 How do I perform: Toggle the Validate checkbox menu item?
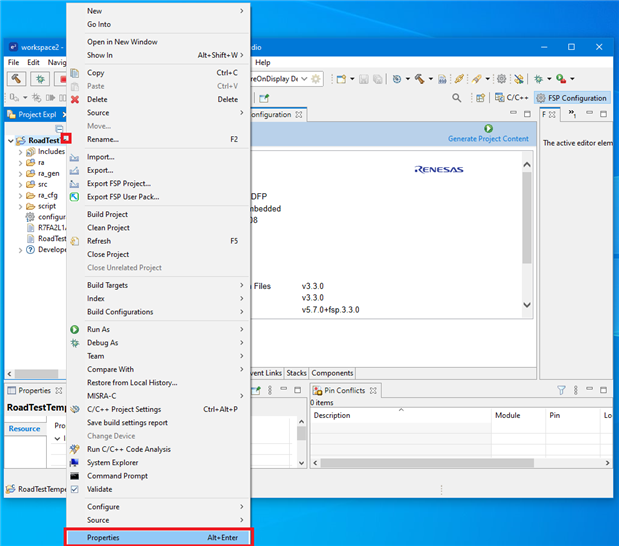(x=99, y=489)
